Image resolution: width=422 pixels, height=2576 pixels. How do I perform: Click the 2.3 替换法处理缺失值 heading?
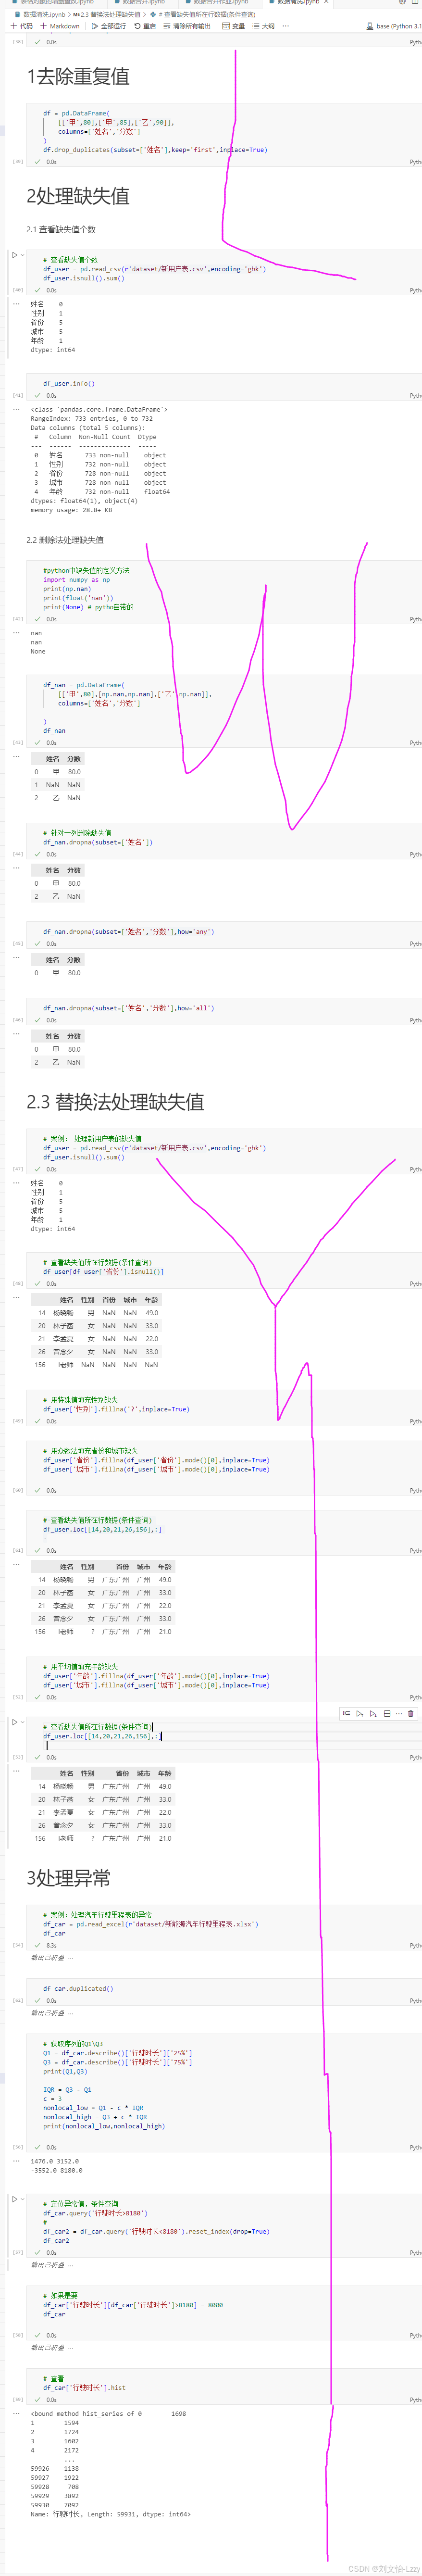click(116, 1102)
